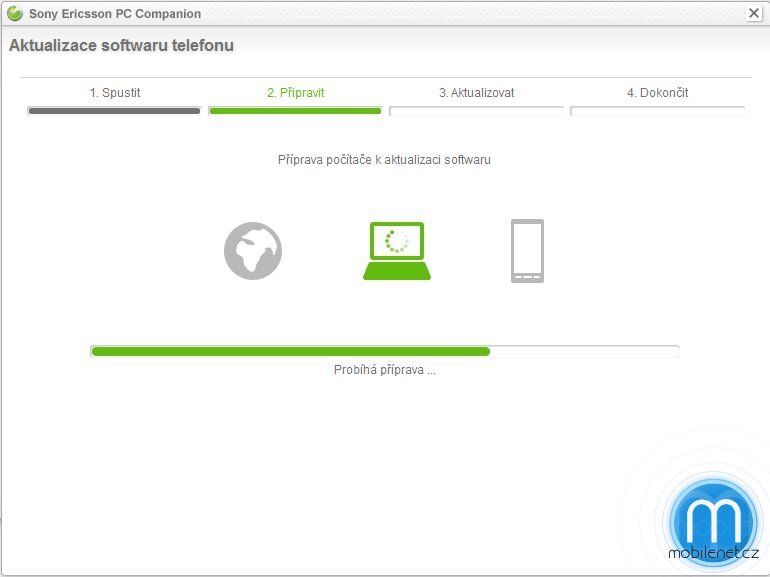Click the Sony Ericsson logo in title bar
Screen dimensions: 770x577
click(15, 13)
